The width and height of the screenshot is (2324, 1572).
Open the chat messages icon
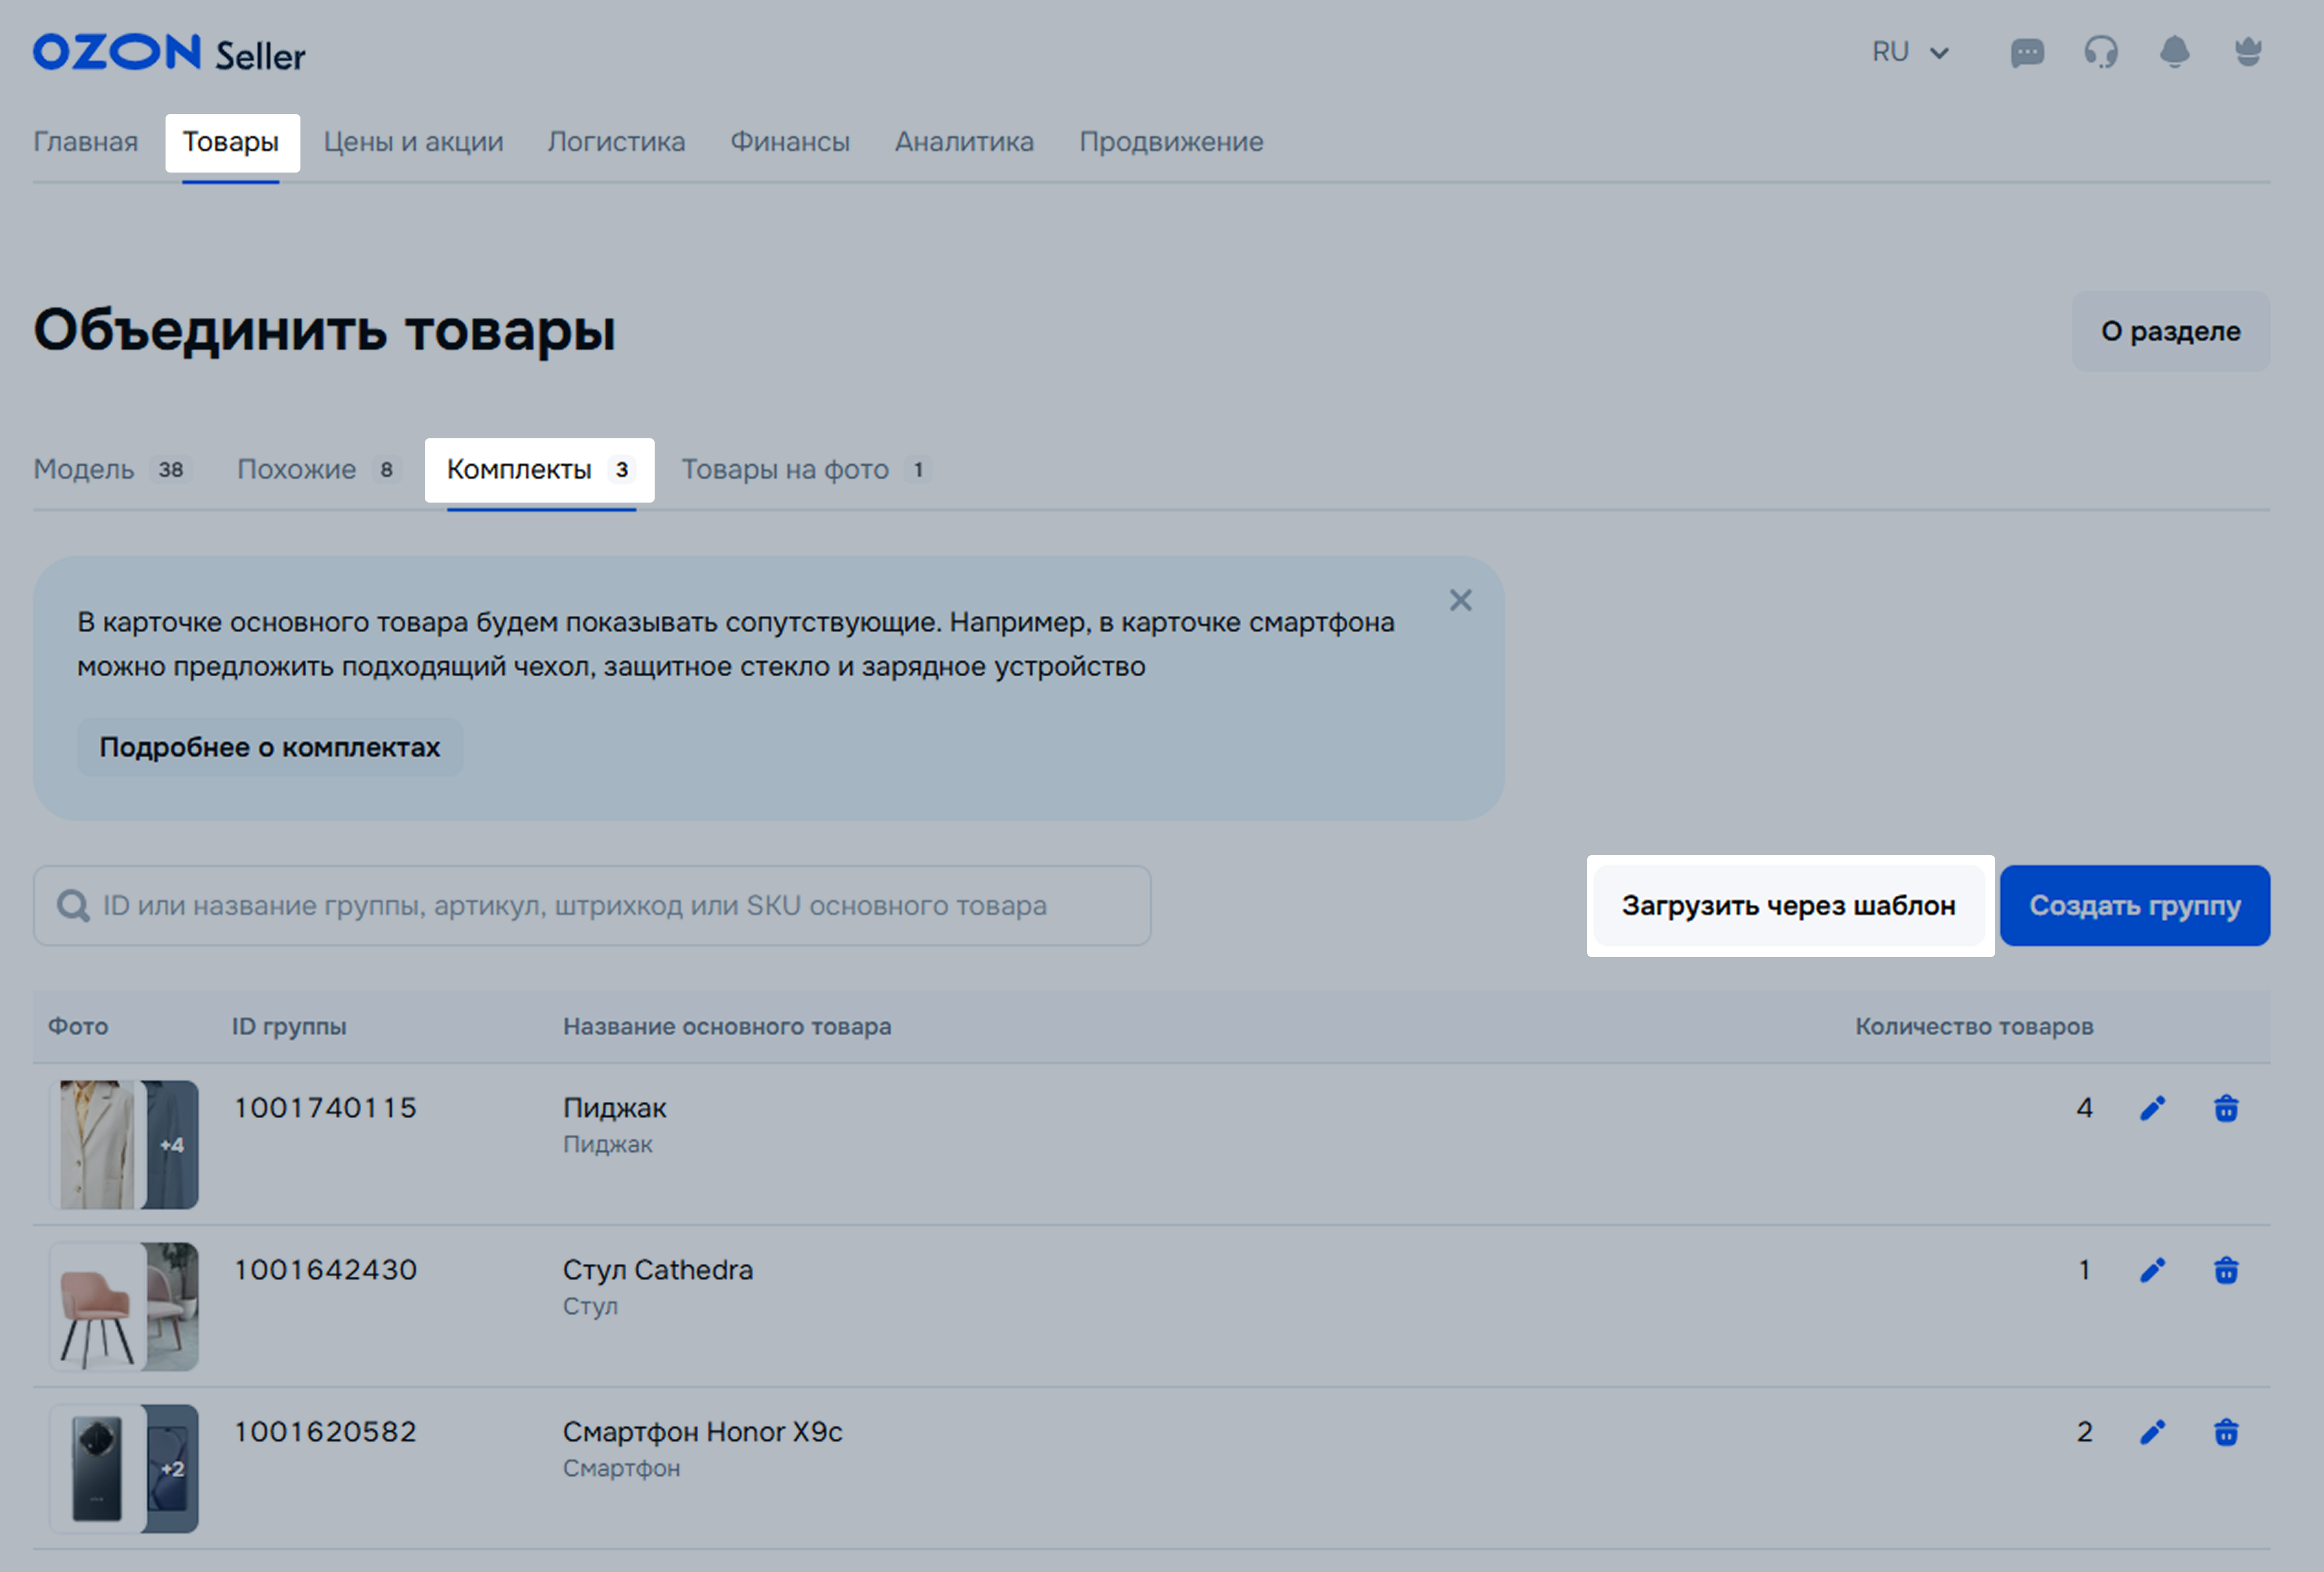coord(2027,52)
